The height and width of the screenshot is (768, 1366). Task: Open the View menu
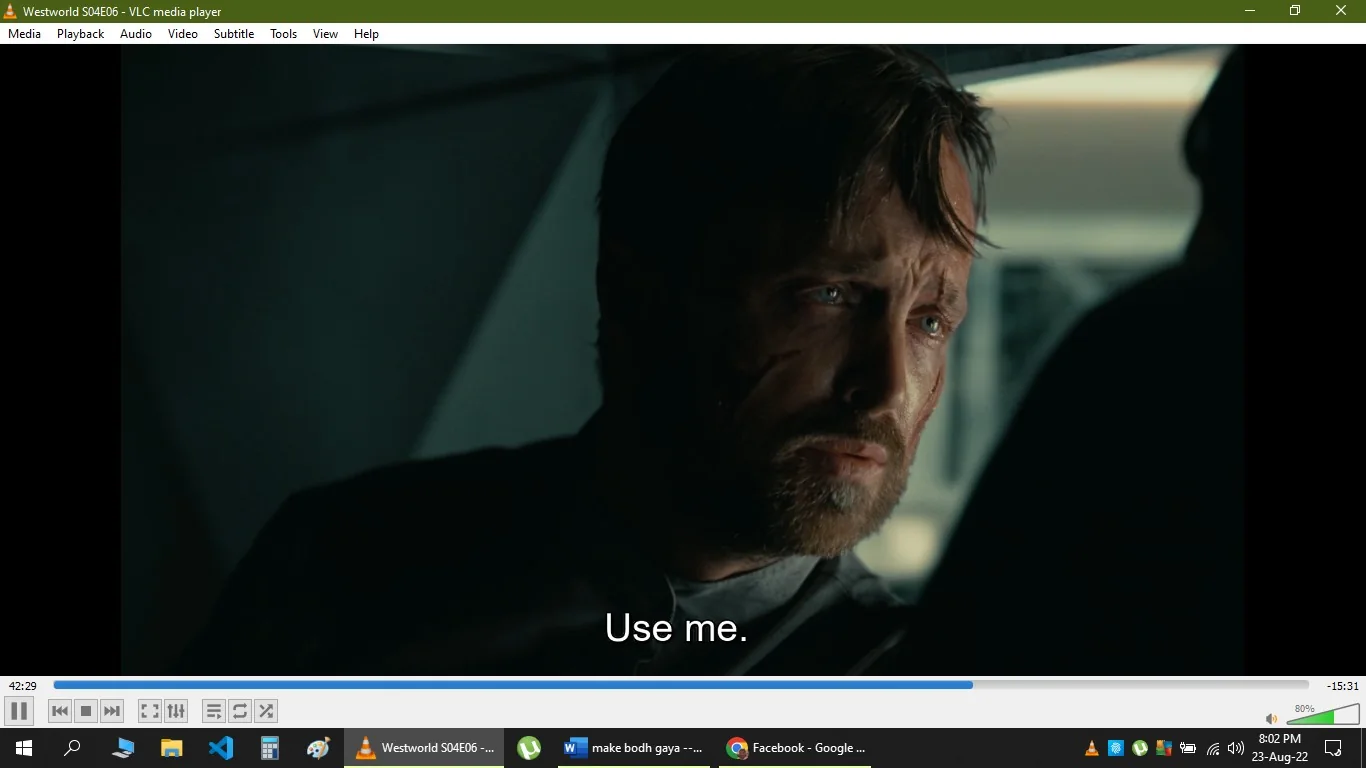(x=326, y=34)
